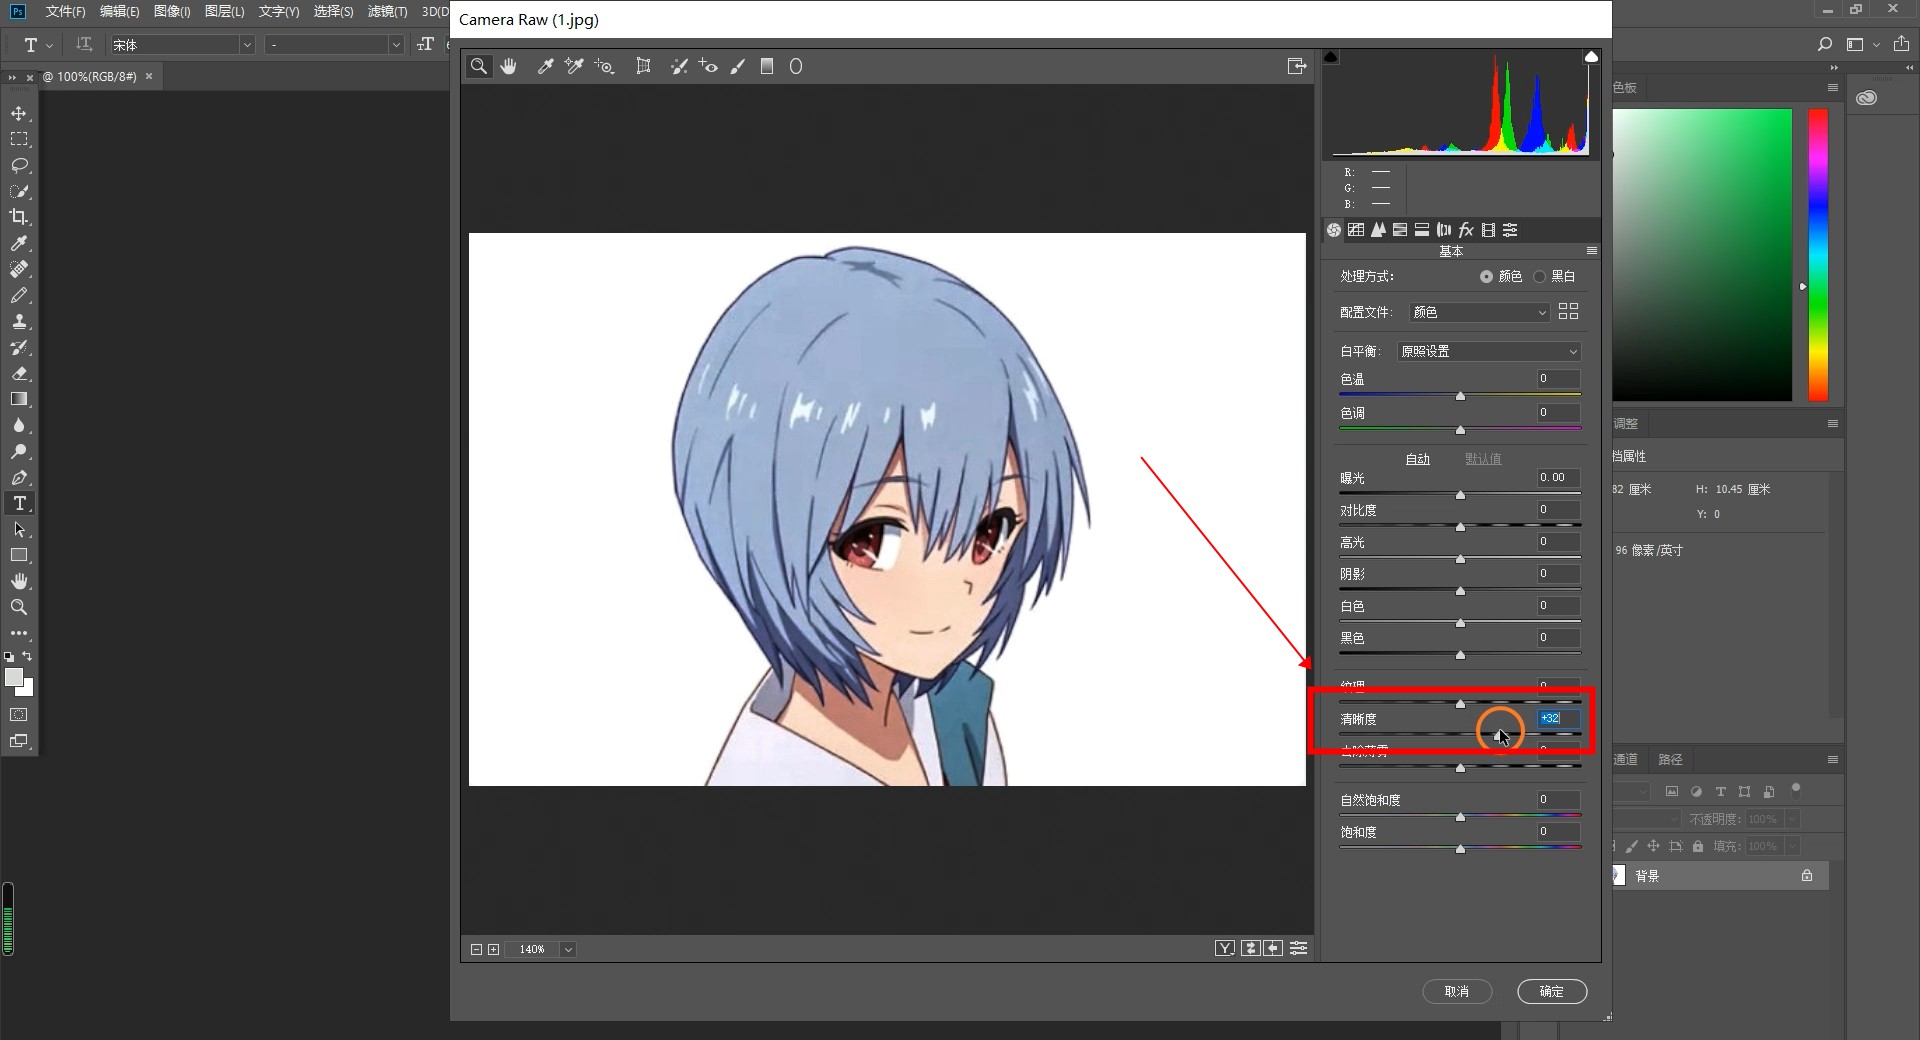Copy current settings to before icon
Image resolution: width=1920 pixels, height=1040 pixels.
pyautogui.click(x=1273, y=948)
